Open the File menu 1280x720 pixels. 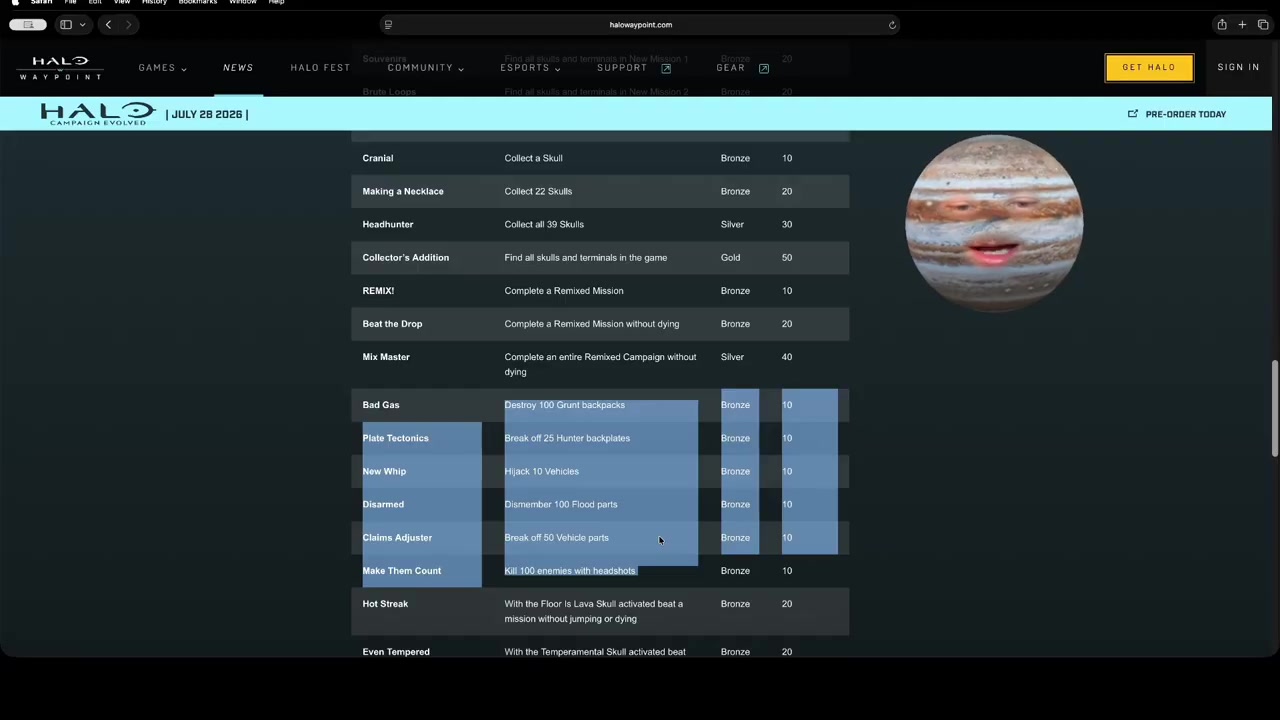pyautogui.click(x=70, y=2)
